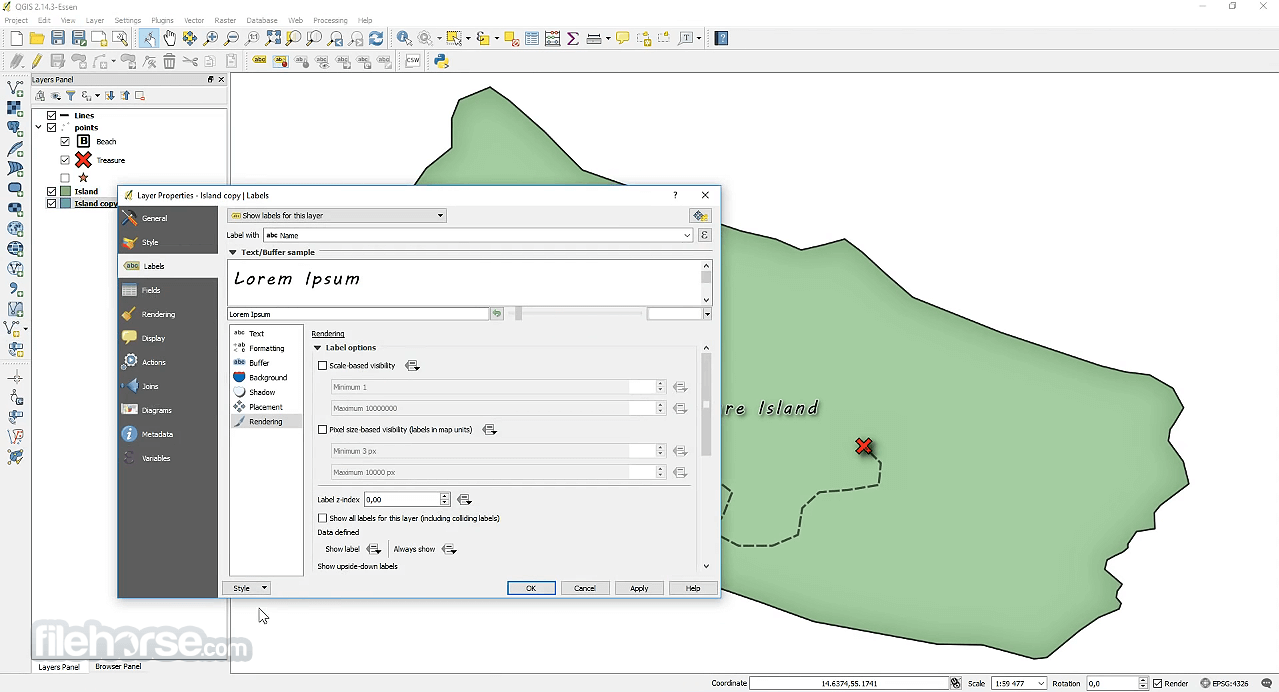Click the CSW catalog icon

[413, 61]
